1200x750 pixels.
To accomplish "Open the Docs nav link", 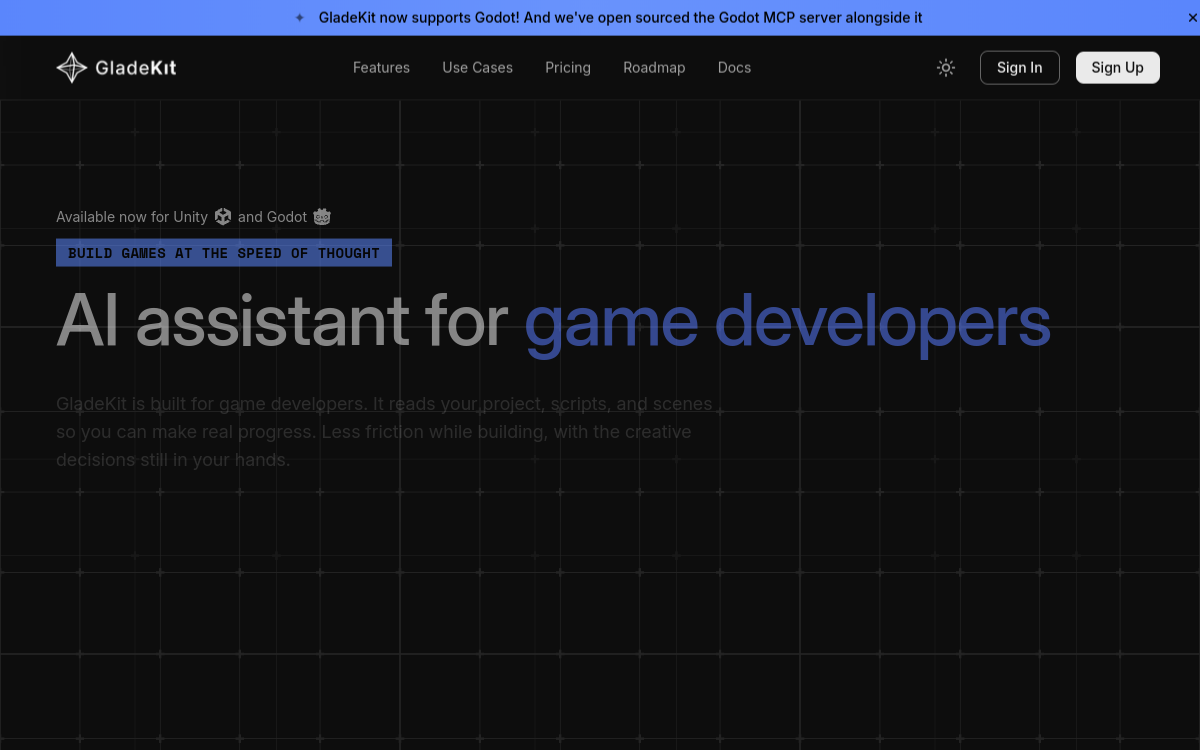I will coord(734,68).
